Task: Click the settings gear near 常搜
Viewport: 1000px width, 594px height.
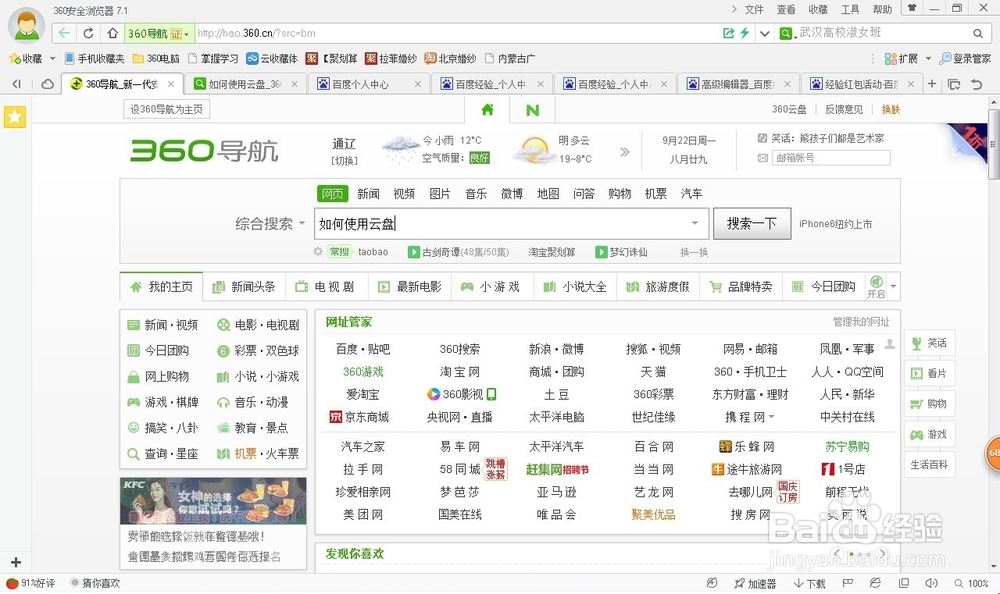Action: pyautogui.click(x=318, y=252)
